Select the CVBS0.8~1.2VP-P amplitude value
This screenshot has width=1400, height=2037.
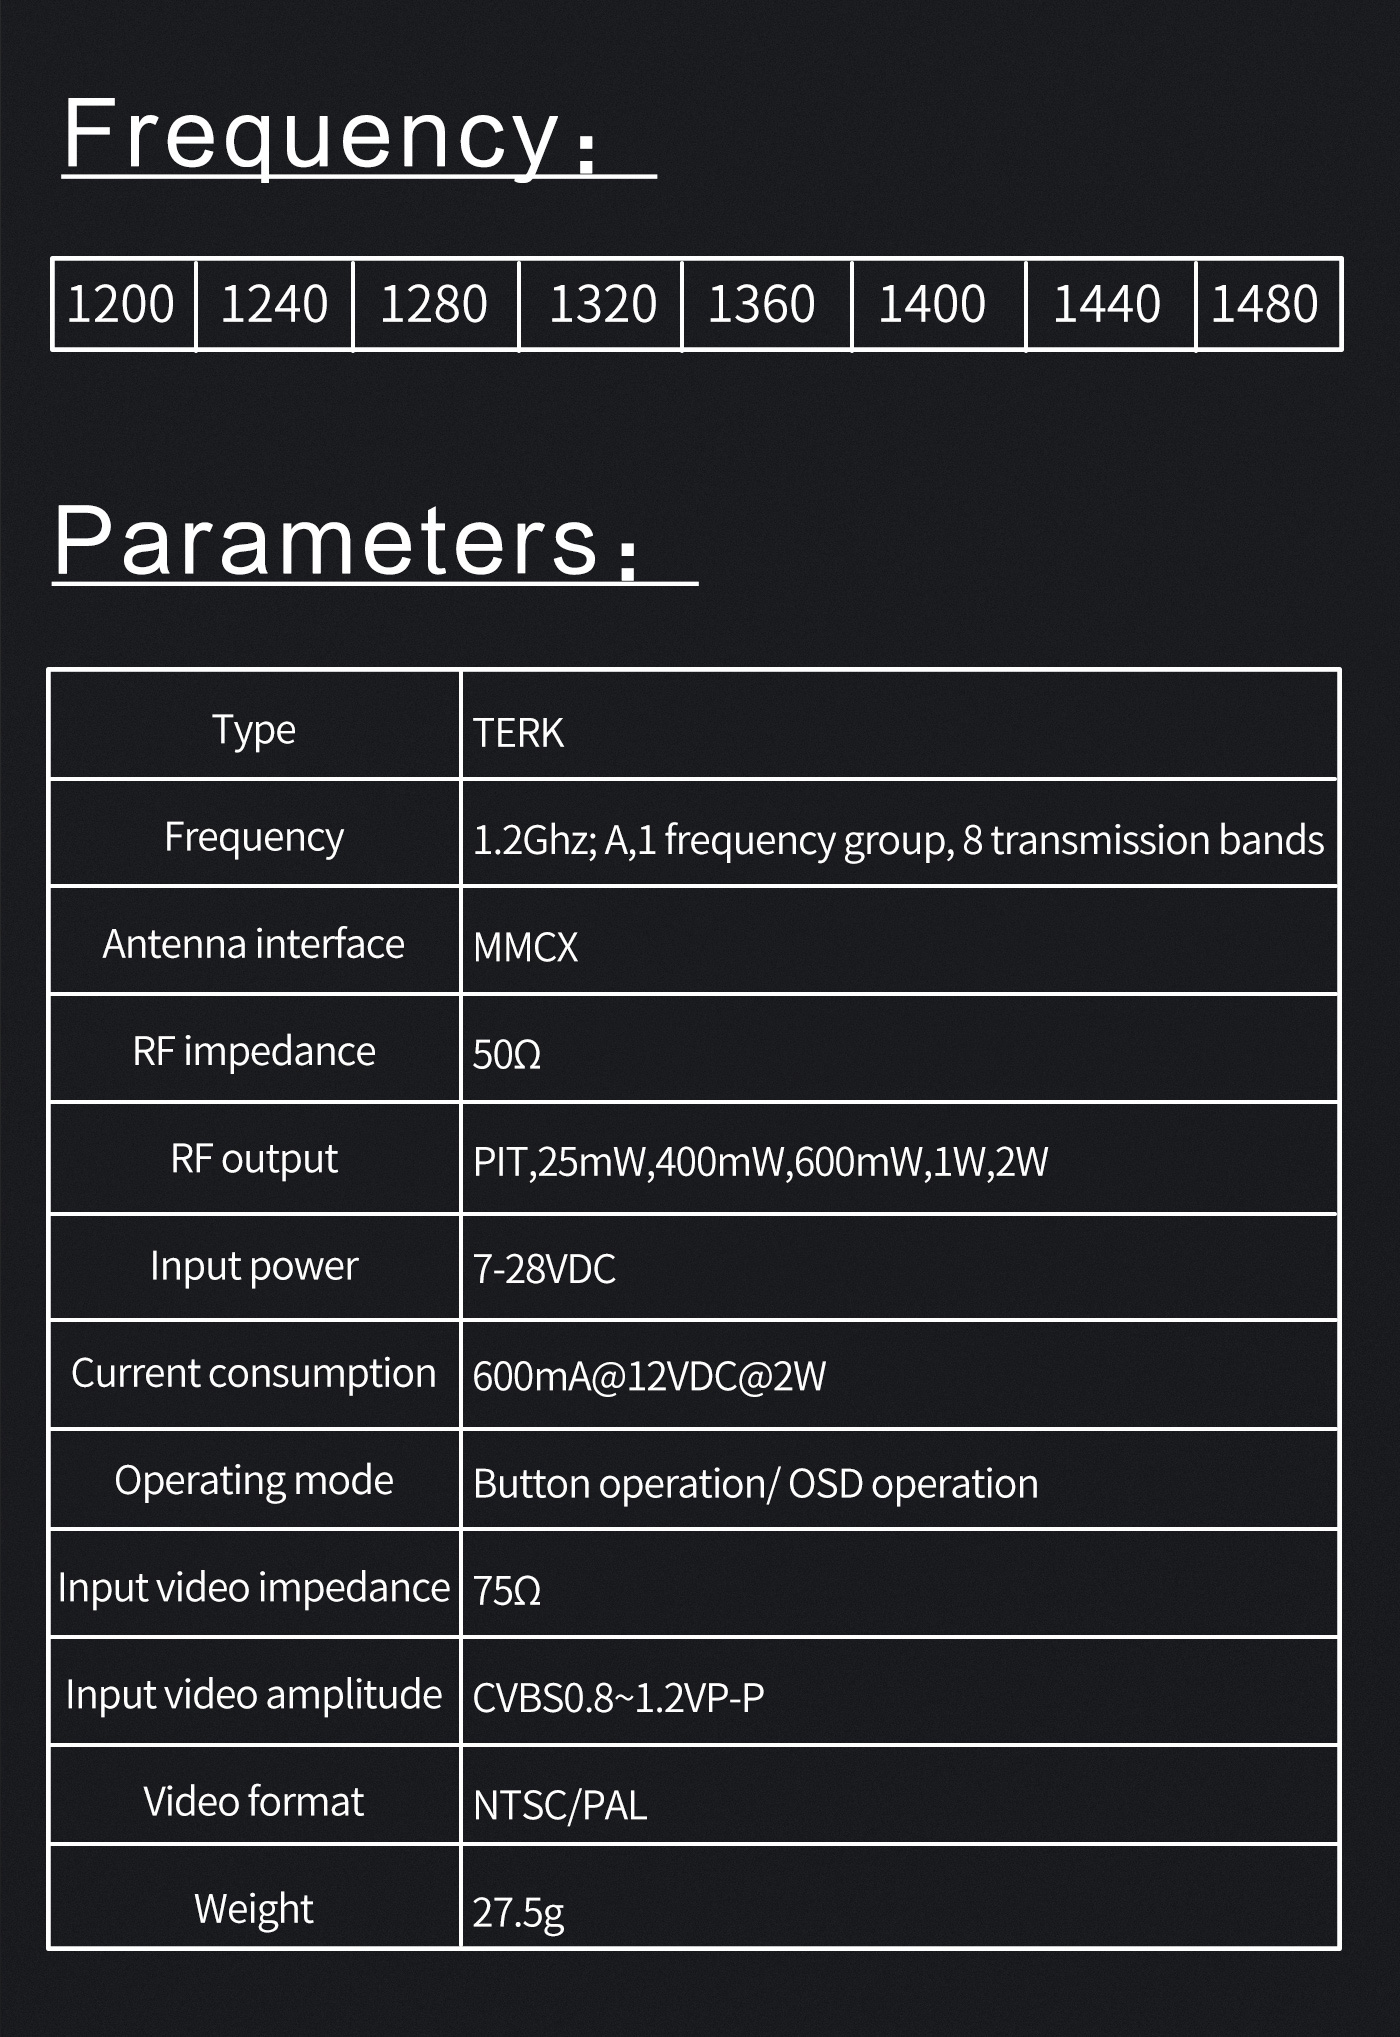pyautogui.click(x=618, y=1698)
